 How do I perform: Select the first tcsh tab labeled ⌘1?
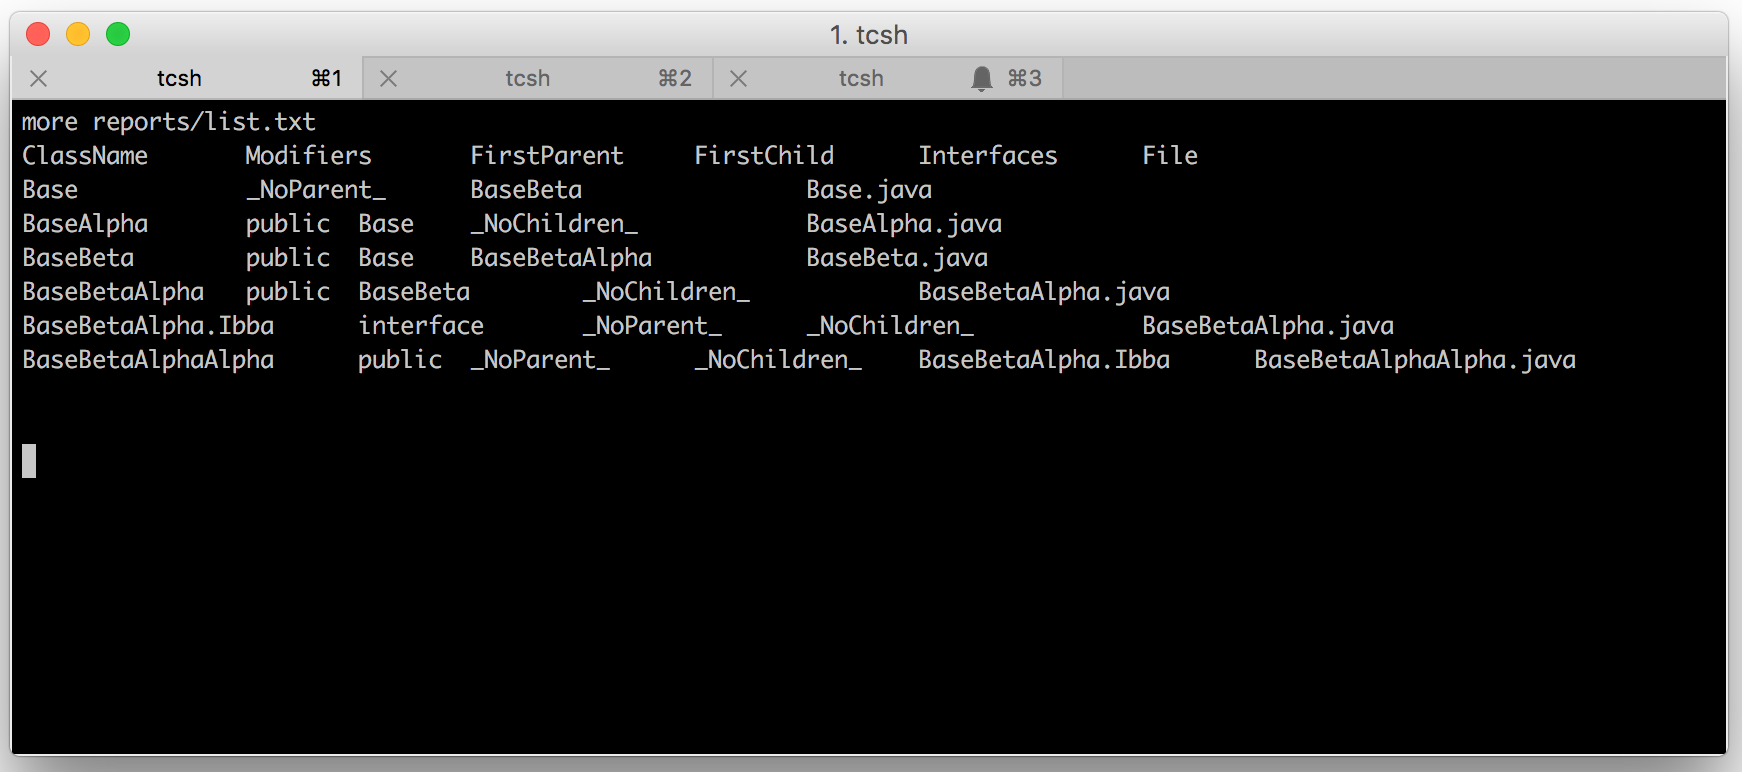187,78
